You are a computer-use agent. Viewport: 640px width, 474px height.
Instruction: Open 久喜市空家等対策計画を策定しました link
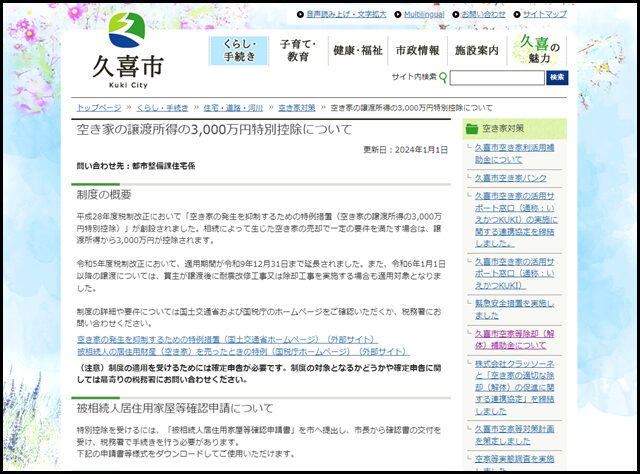click(514, 435)
